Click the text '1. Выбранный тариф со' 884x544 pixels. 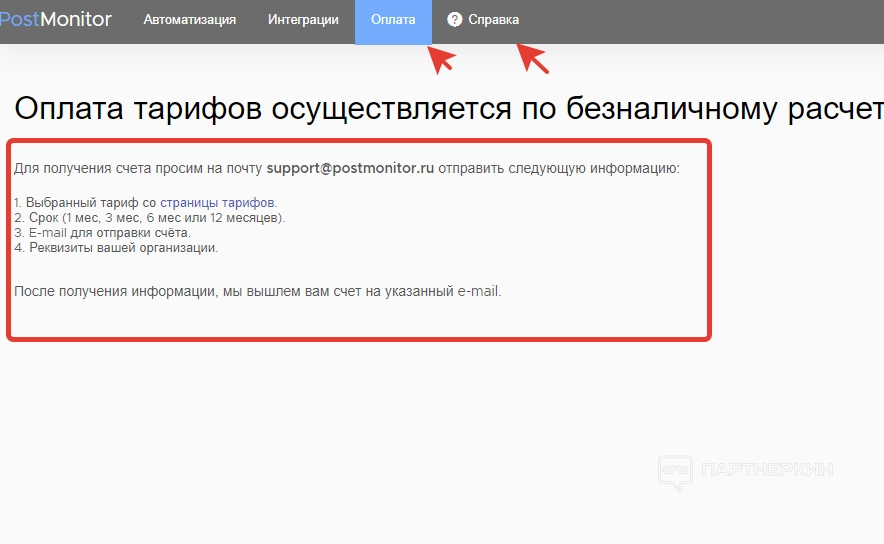85,202
